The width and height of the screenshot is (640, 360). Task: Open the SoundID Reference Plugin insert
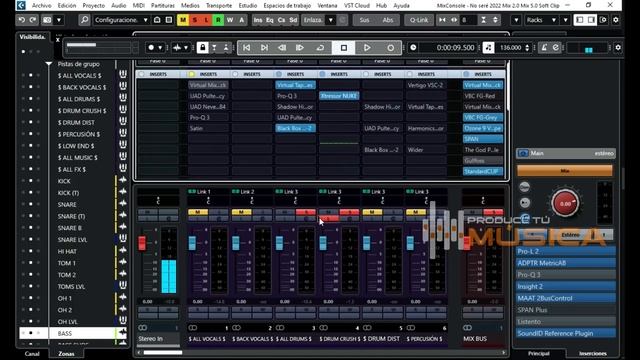tap(565, 333)
